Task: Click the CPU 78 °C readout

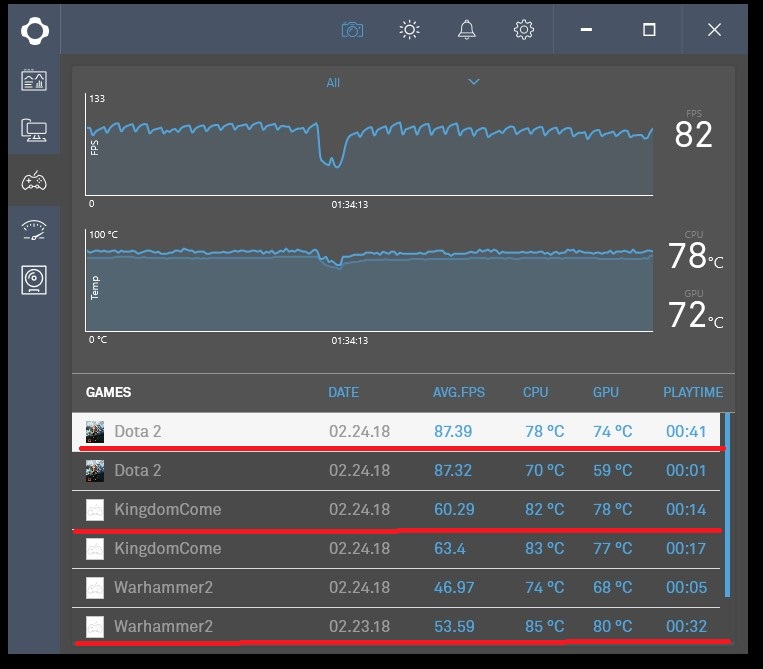Action: 695,255
